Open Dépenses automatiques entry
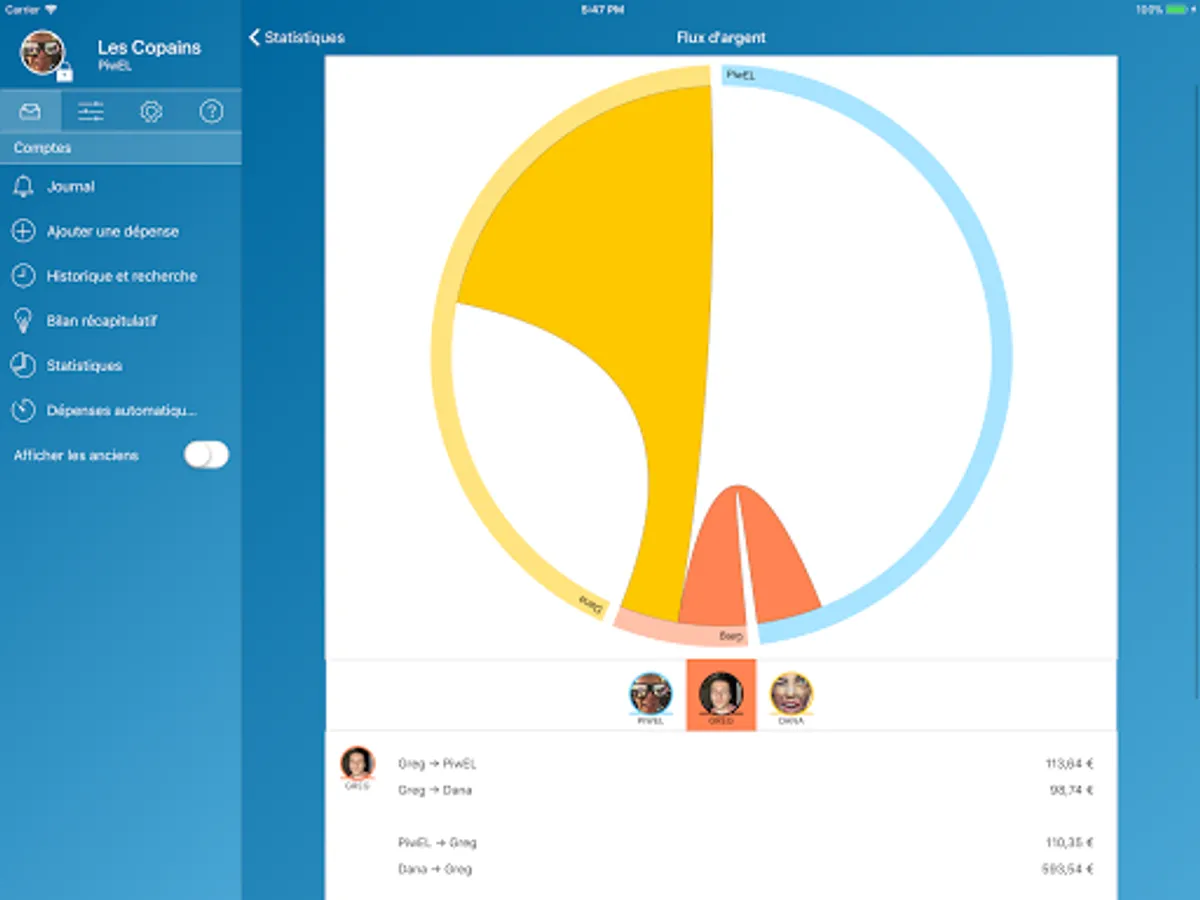Screen dimensions: 1200x900 [120, 411]
